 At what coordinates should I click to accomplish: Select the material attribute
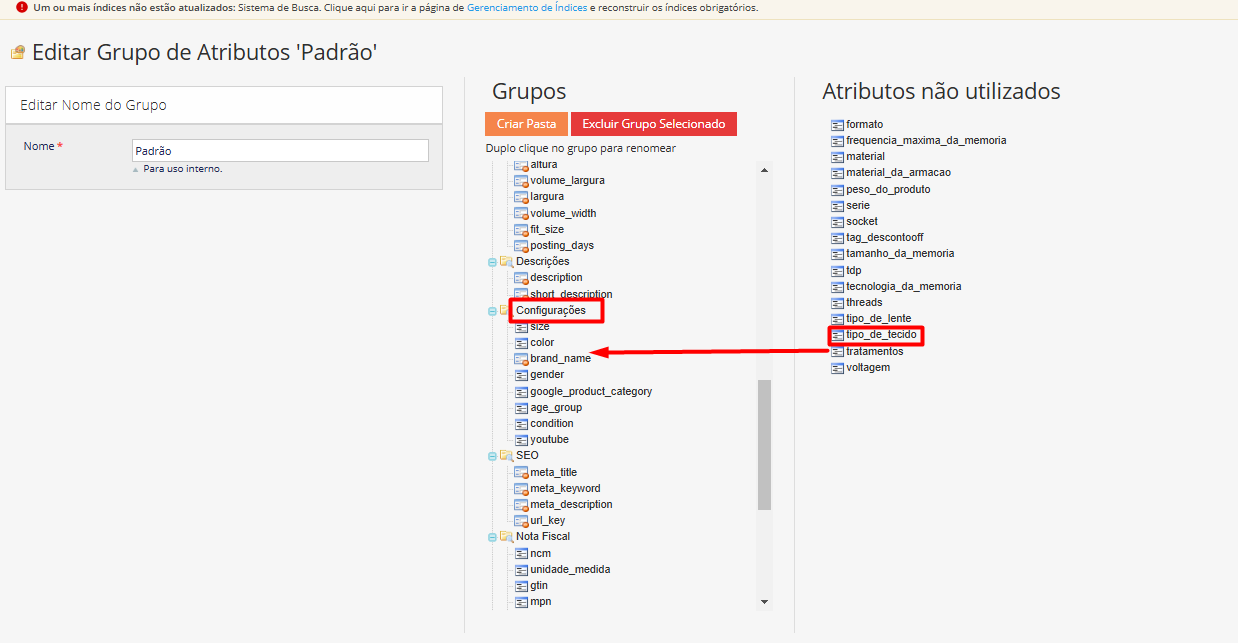865,157
